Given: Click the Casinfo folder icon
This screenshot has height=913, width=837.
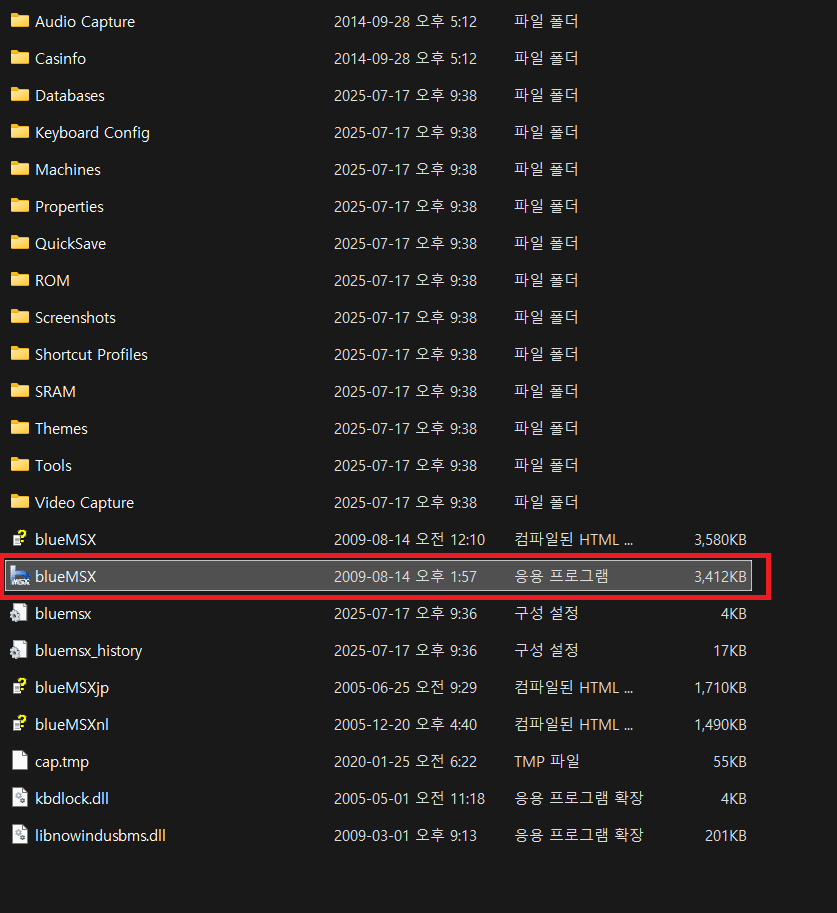Looking at the screenshot, I should coord(20,58).
